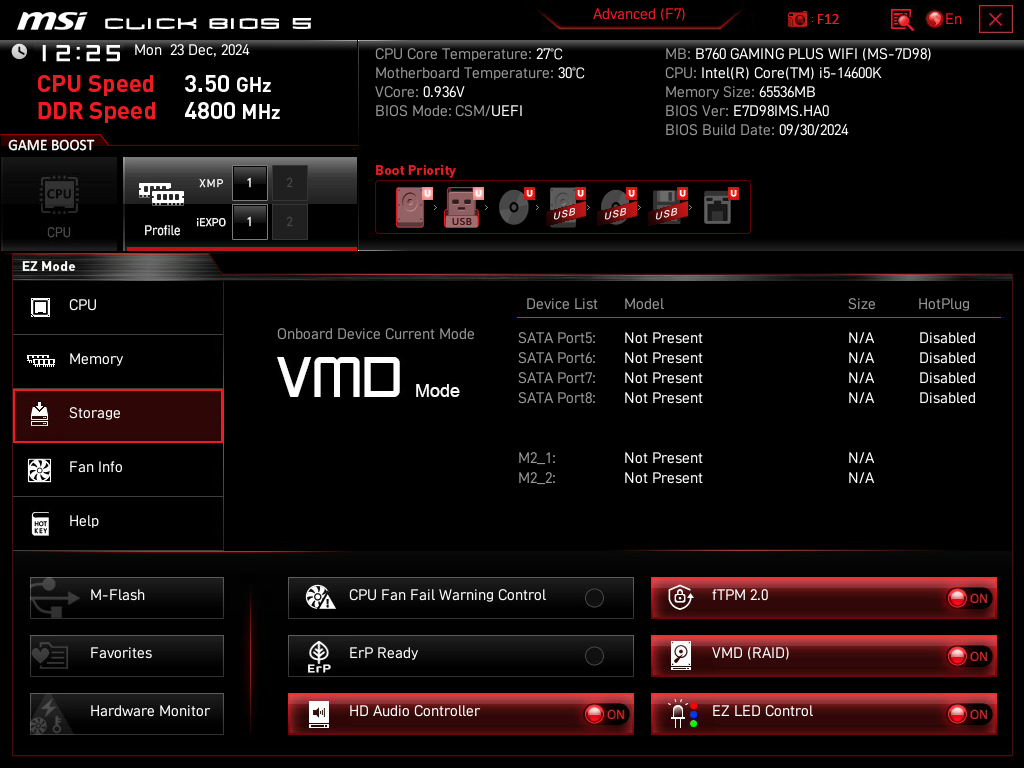Screen dimensions: 1024x768
Task: Click the CPU chip icon in sidebar
Action: (40, 307)
